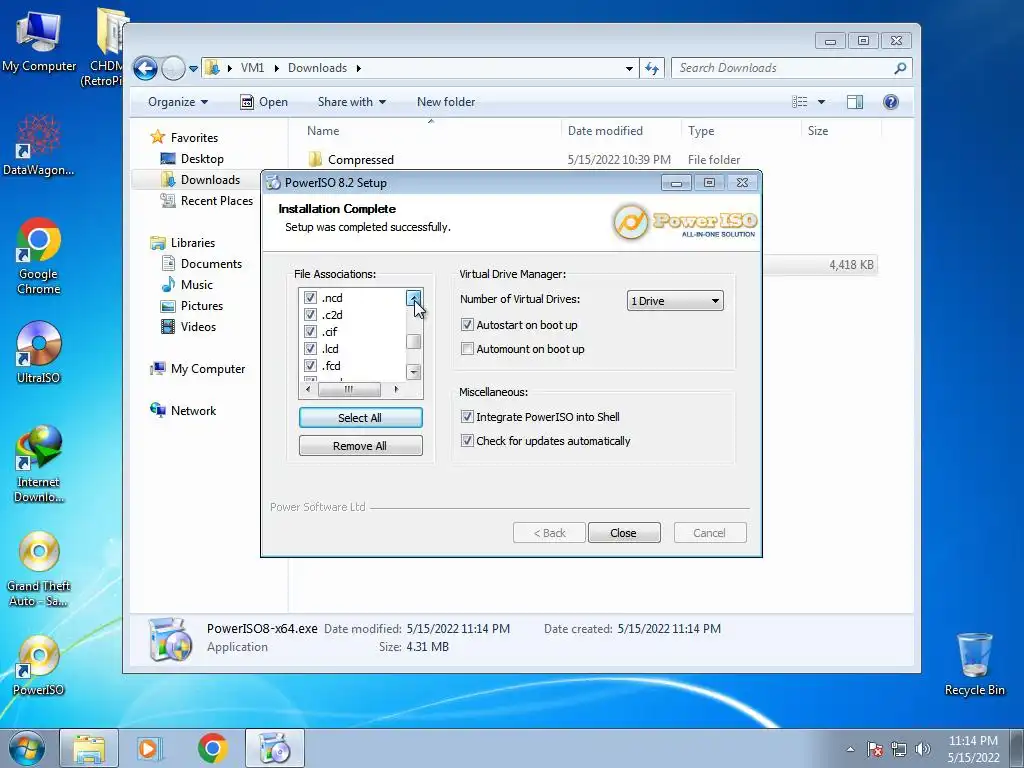Select Recent Places in sidebar
1024x768 pixels.
tap(208, 200)
